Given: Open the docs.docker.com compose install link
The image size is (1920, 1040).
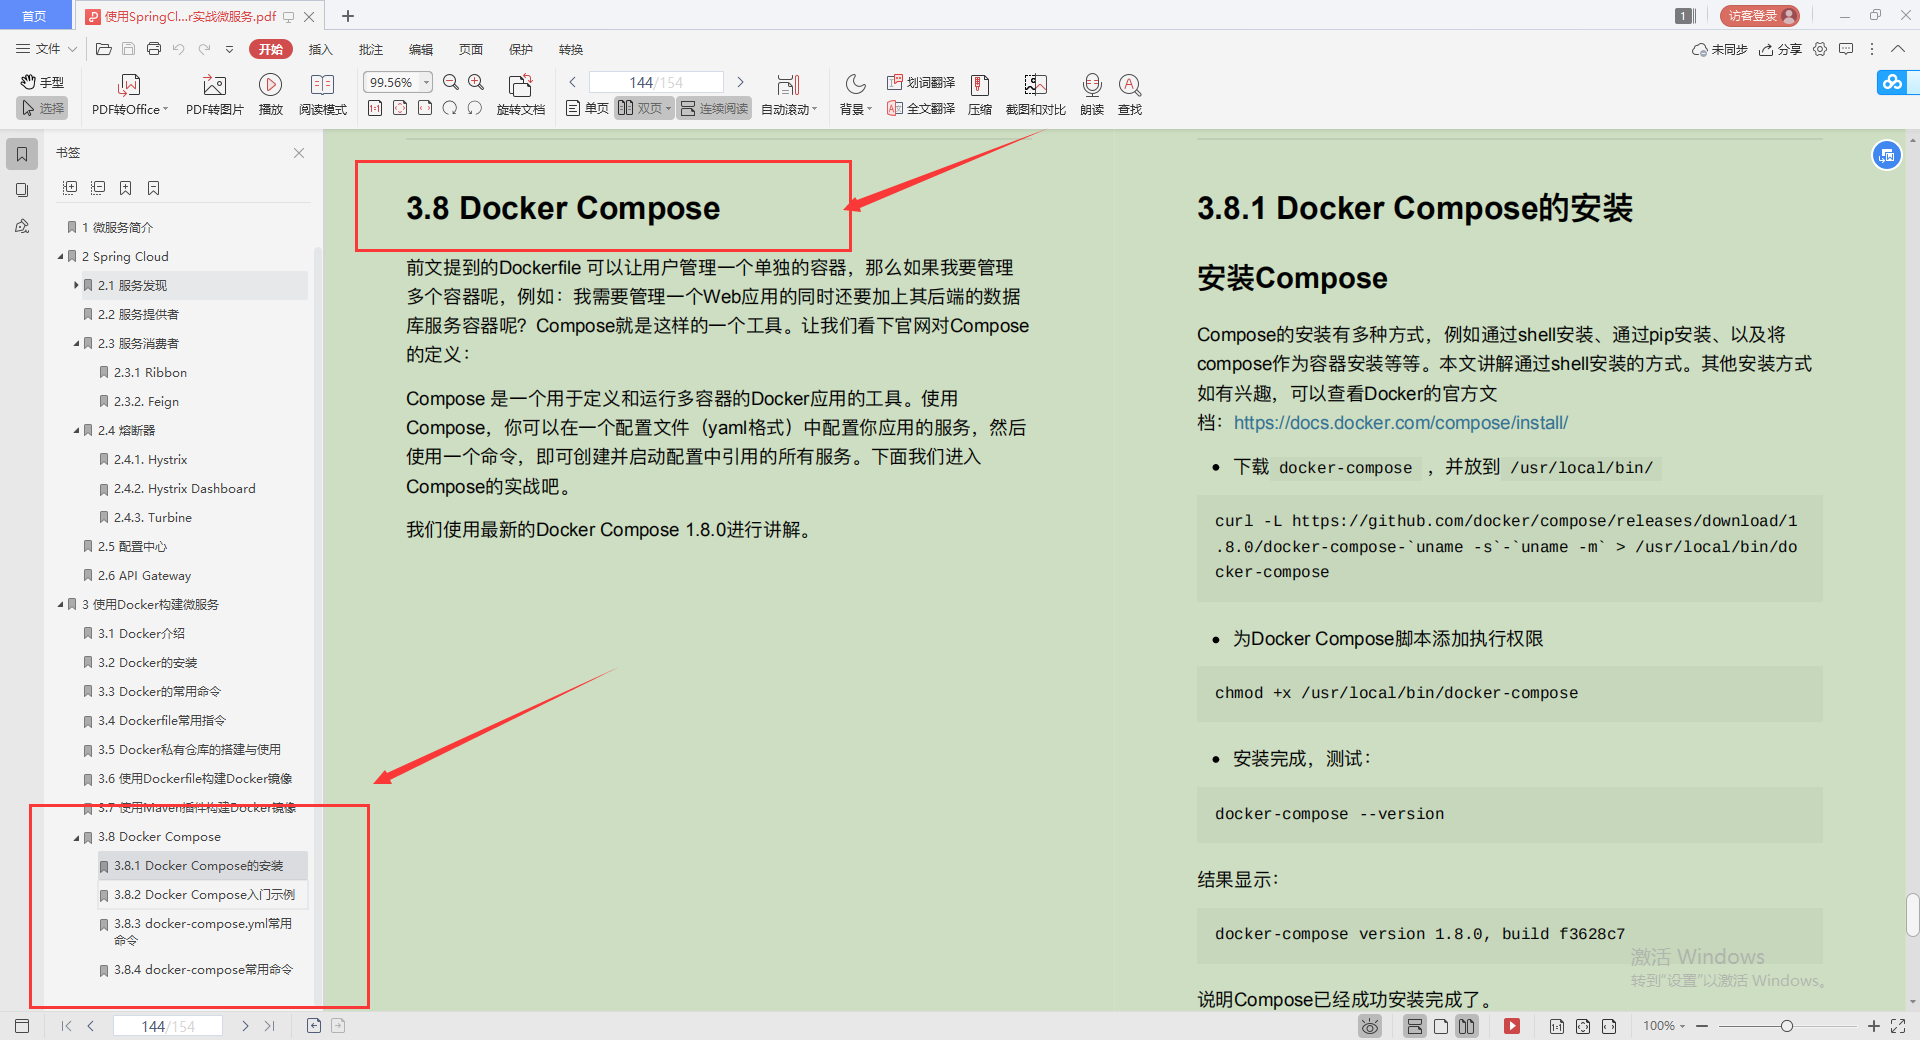Looking at the screenshot, I should (1400, 423).
